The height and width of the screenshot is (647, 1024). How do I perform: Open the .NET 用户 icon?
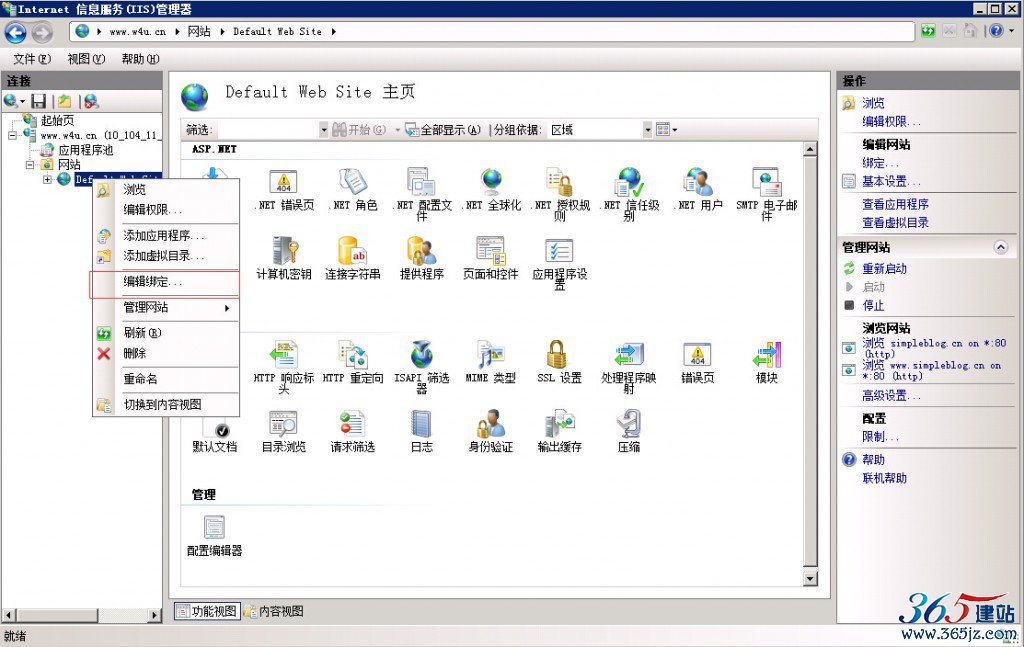coord(698,182)
